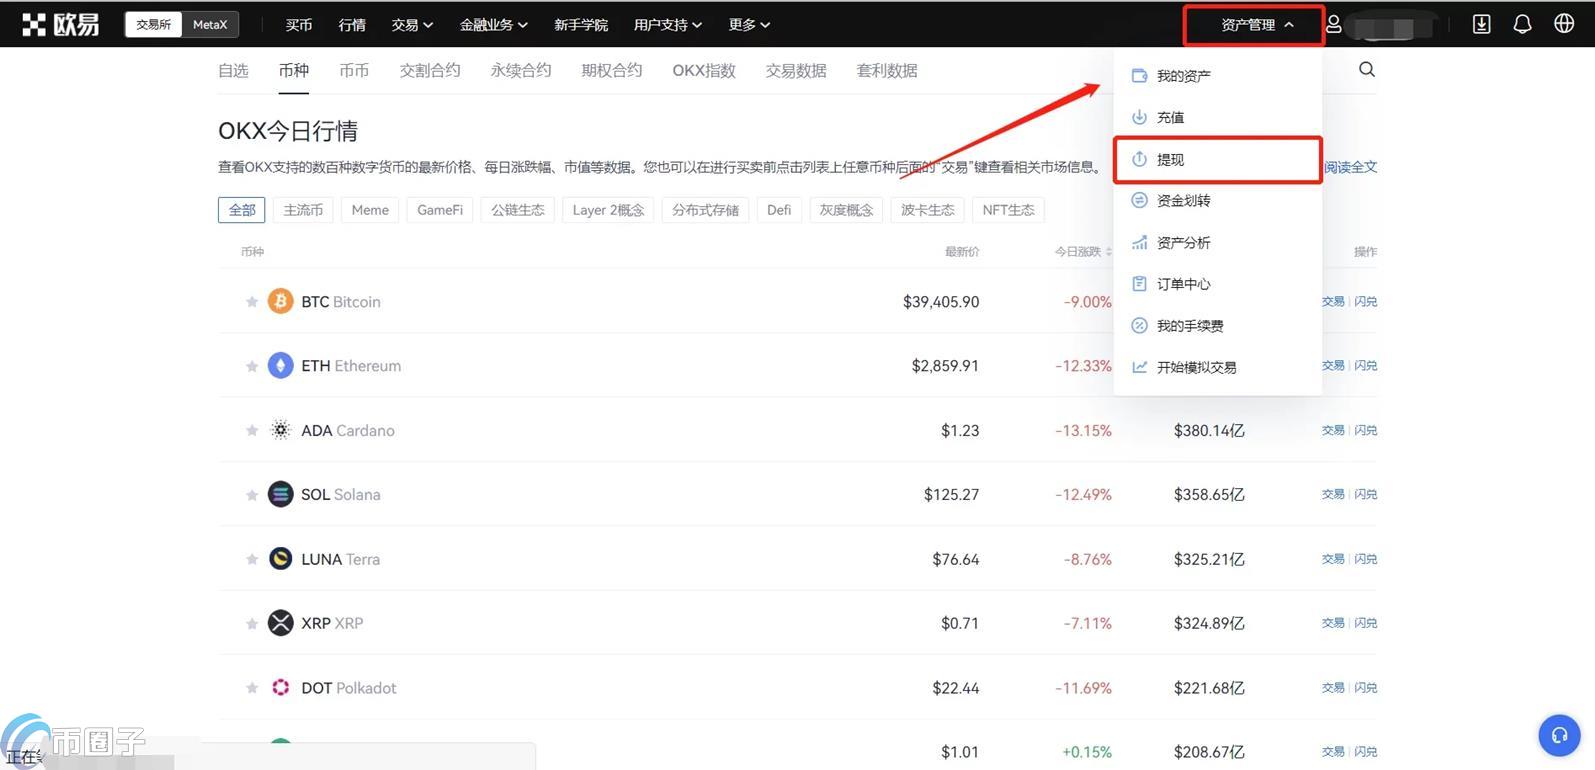This screenshot has height=770, width=1595.
Task: Filter by Layer 2概念 category
Action: pyautogui.click(x=608, y=210)
